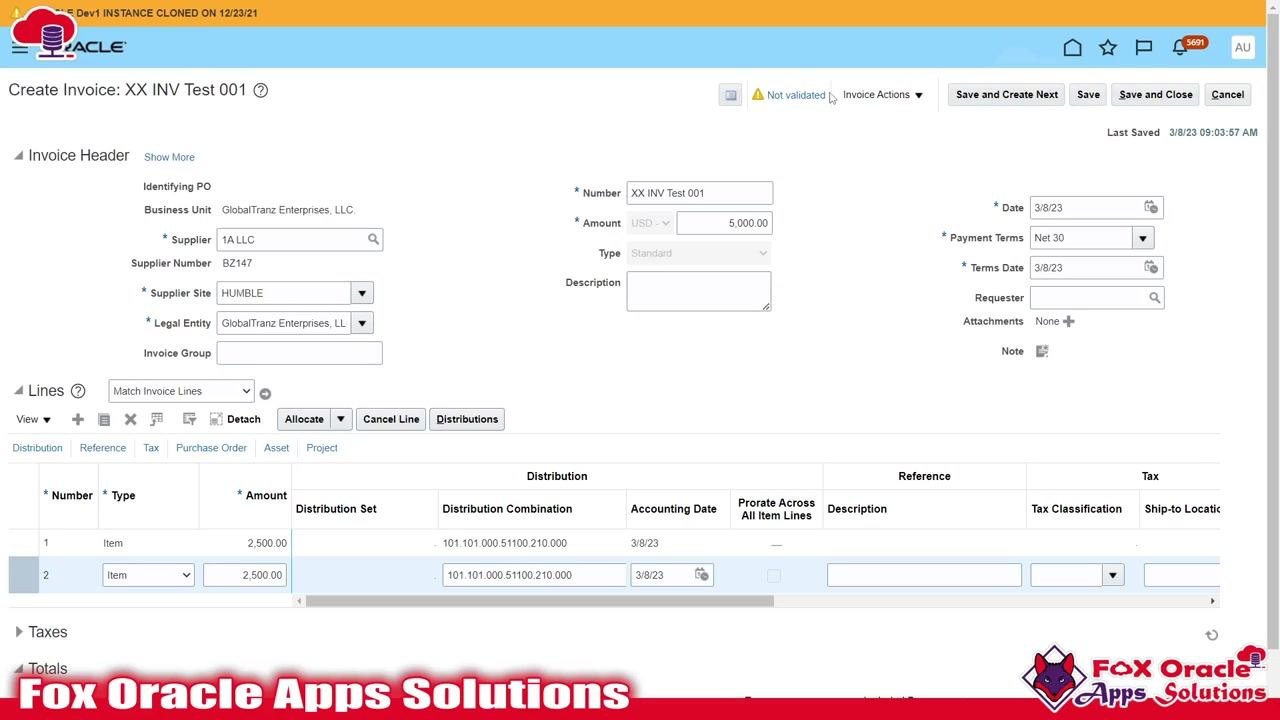Open the View menu in Lines toolbar
The image size is (1280, 720).
coord(34,419)
